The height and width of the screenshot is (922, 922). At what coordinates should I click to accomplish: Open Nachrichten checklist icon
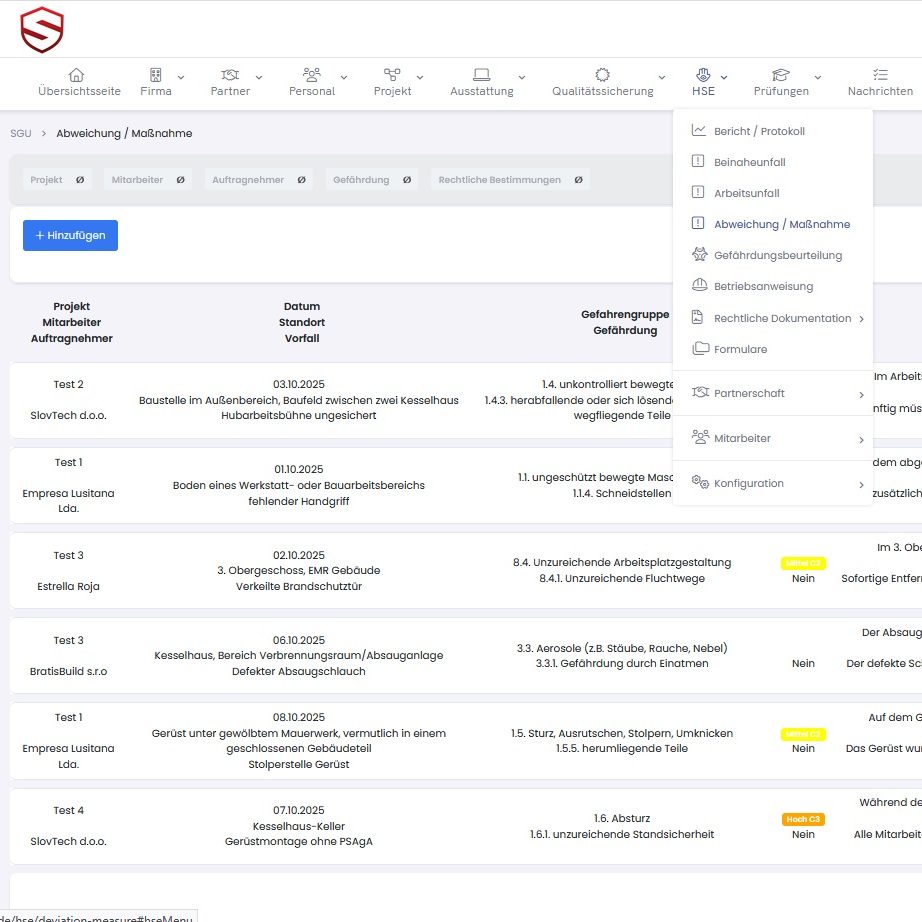coord(880,75)
